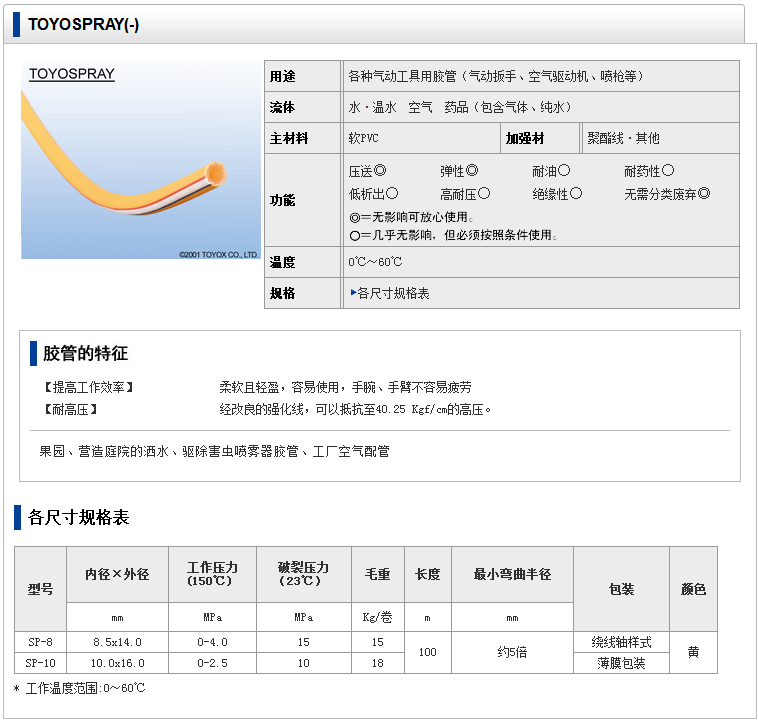Click the 果园、营造庭院的洒水 applications line
The height and width of the screenshot is (722, 758).
tap(214, 451)
